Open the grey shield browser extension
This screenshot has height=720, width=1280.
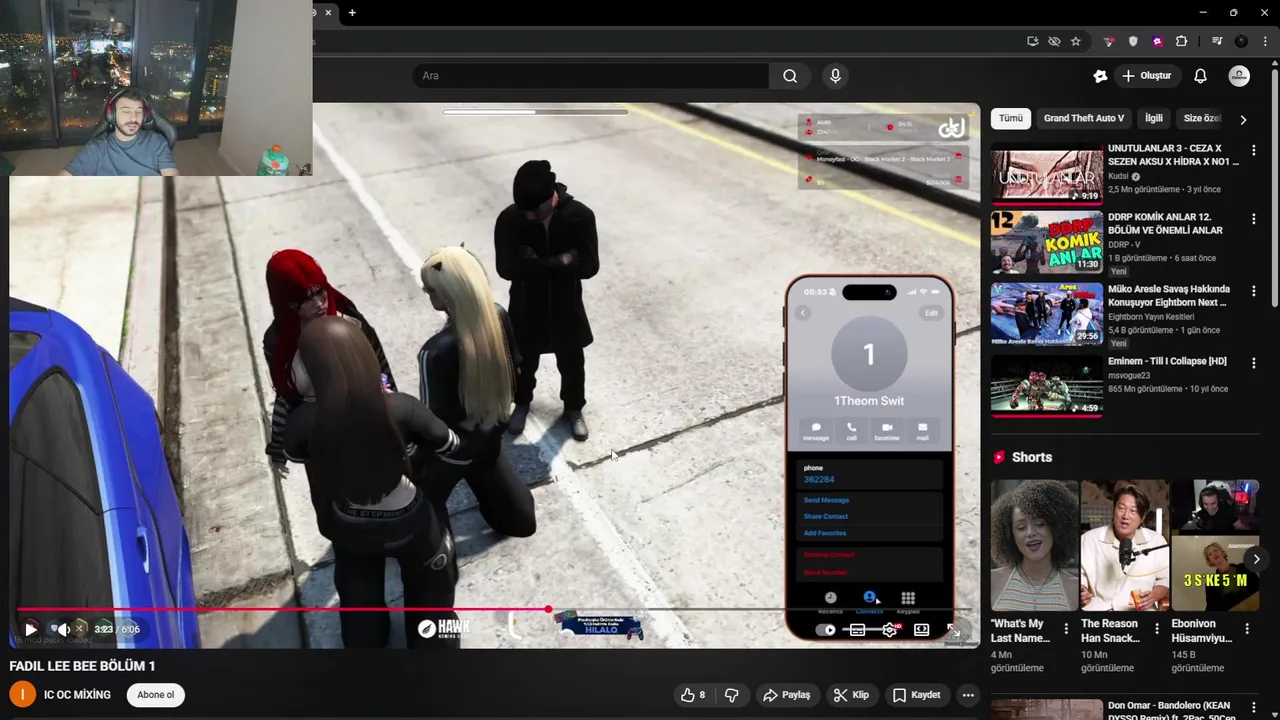(x=1133, y=41)
